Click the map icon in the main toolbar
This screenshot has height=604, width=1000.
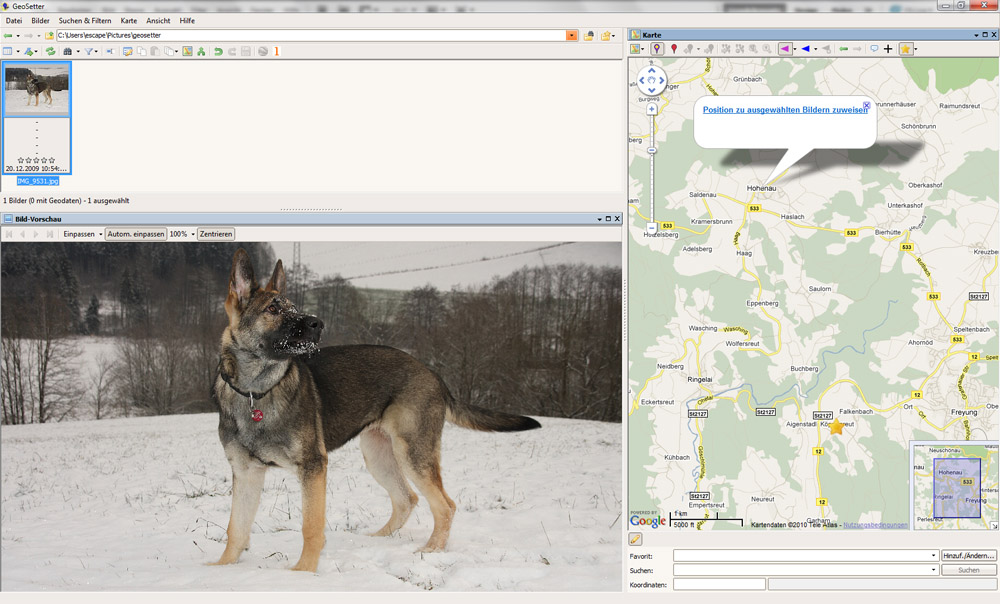(x=187, y=52)
